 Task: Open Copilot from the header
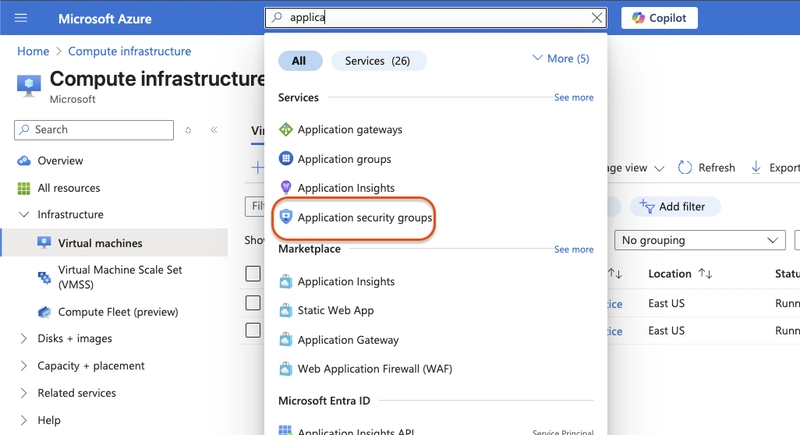click(659, 18)
